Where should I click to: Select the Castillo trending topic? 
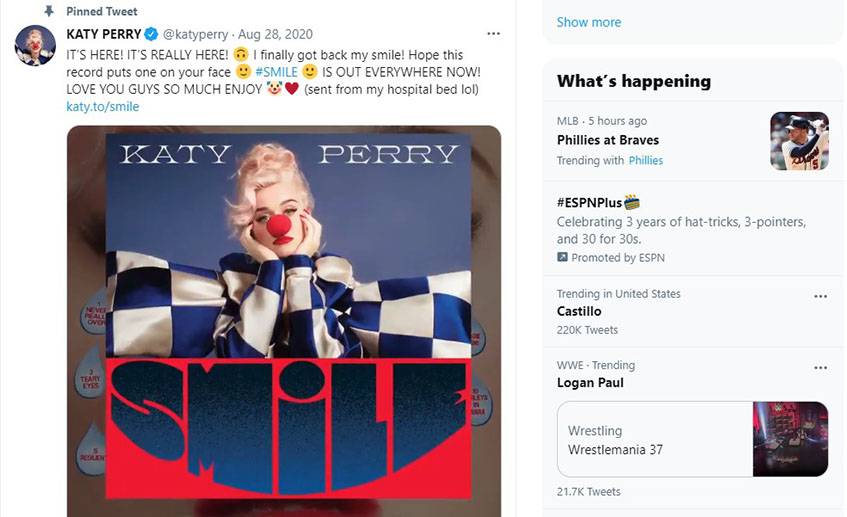click(579, 312)
